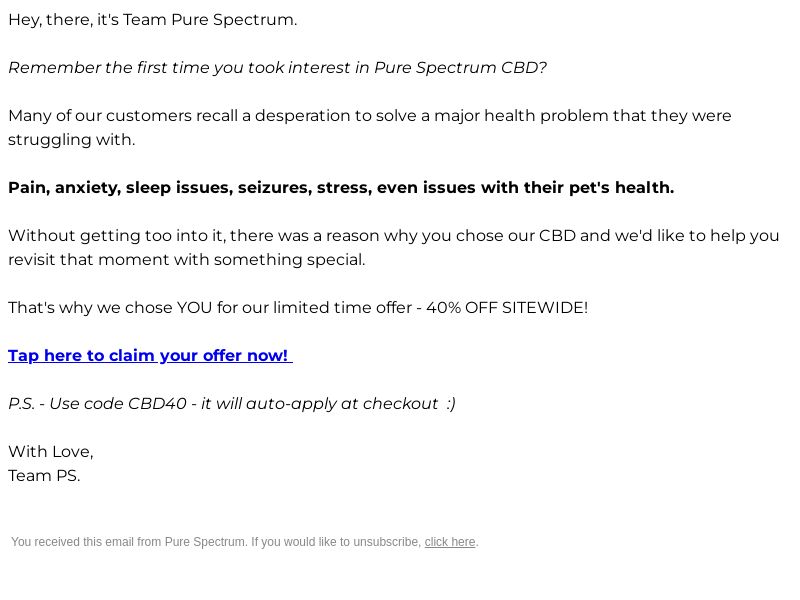Click the 'revisit that moment with something special' line
Viewport: 800px width, 600px height.
tap(187, 260)
